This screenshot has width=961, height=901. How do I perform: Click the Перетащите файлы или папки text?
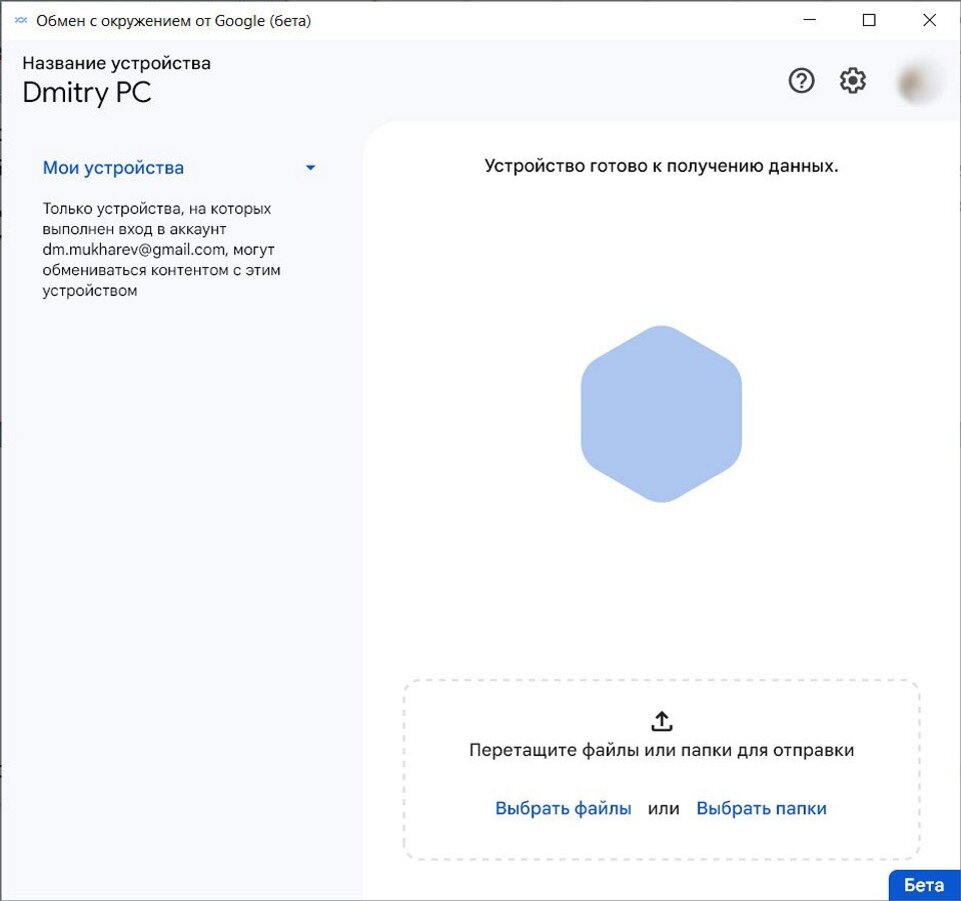point(661,750)
